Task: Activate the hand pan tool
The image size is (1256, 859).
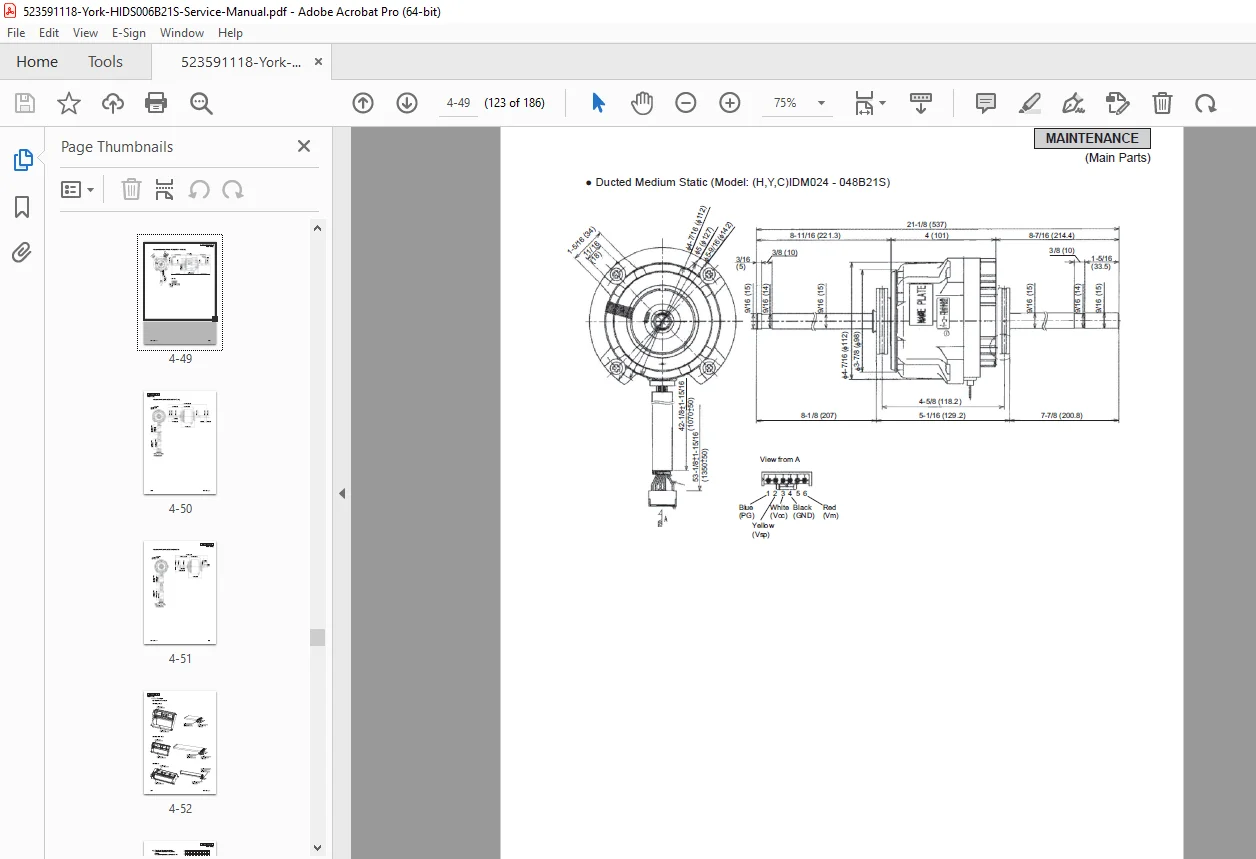Action: pos(642,103)
